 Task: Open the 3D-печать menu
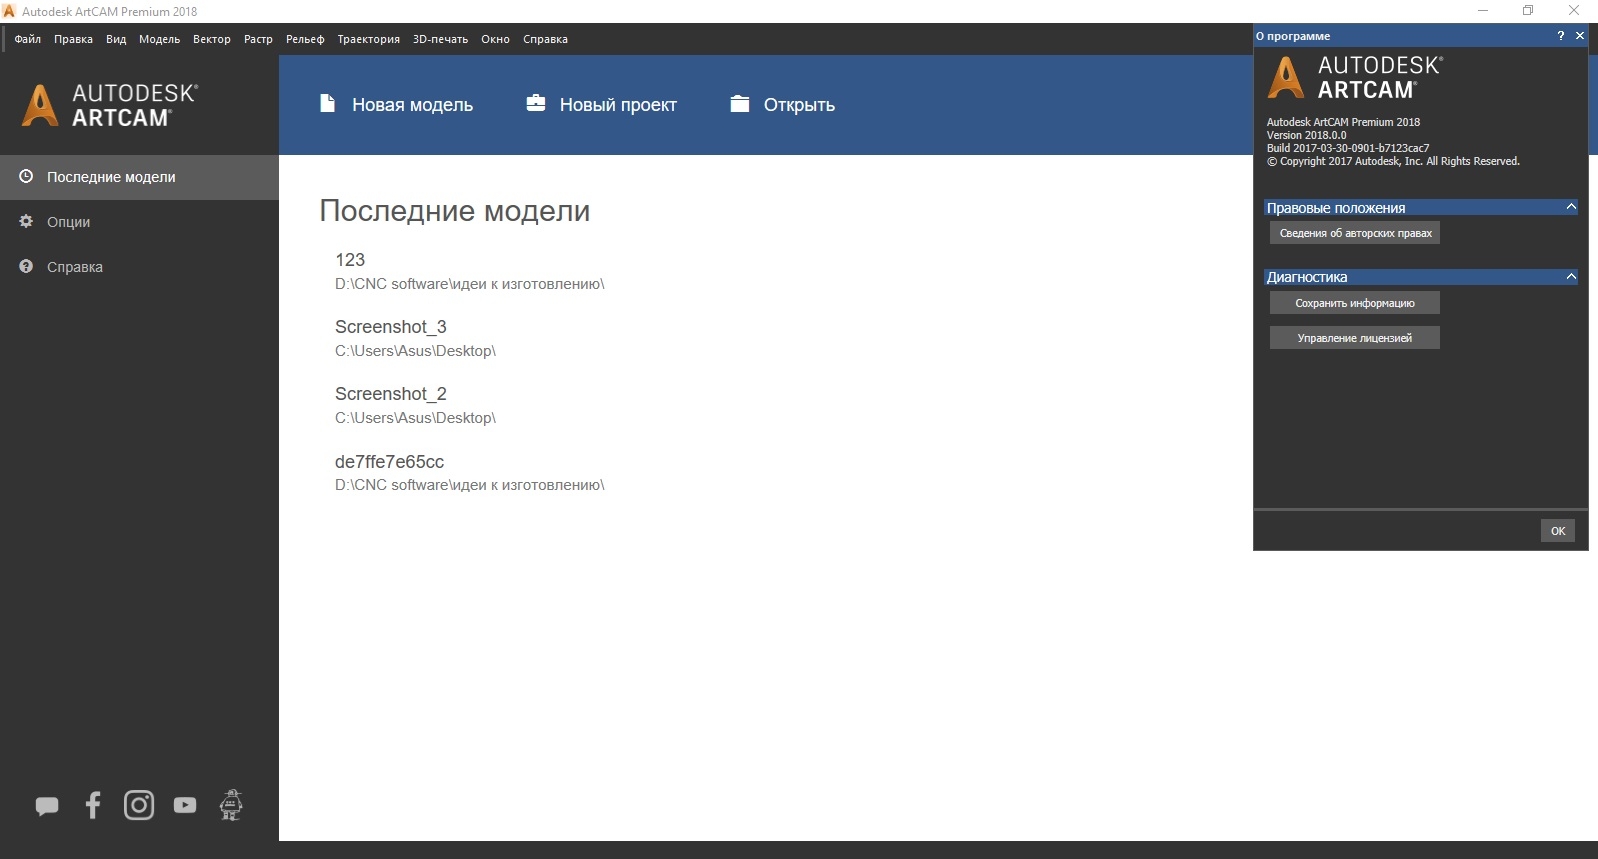440,39
